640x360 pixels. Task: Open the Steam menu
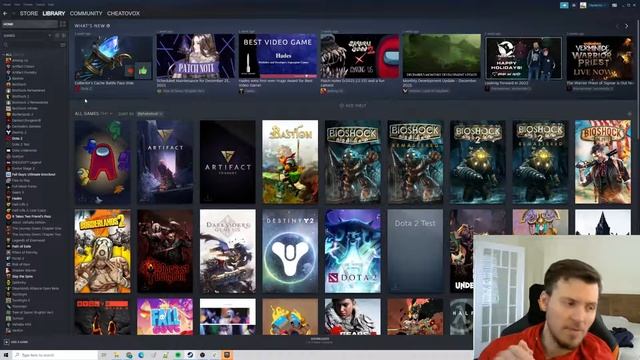tap(7, 4)
